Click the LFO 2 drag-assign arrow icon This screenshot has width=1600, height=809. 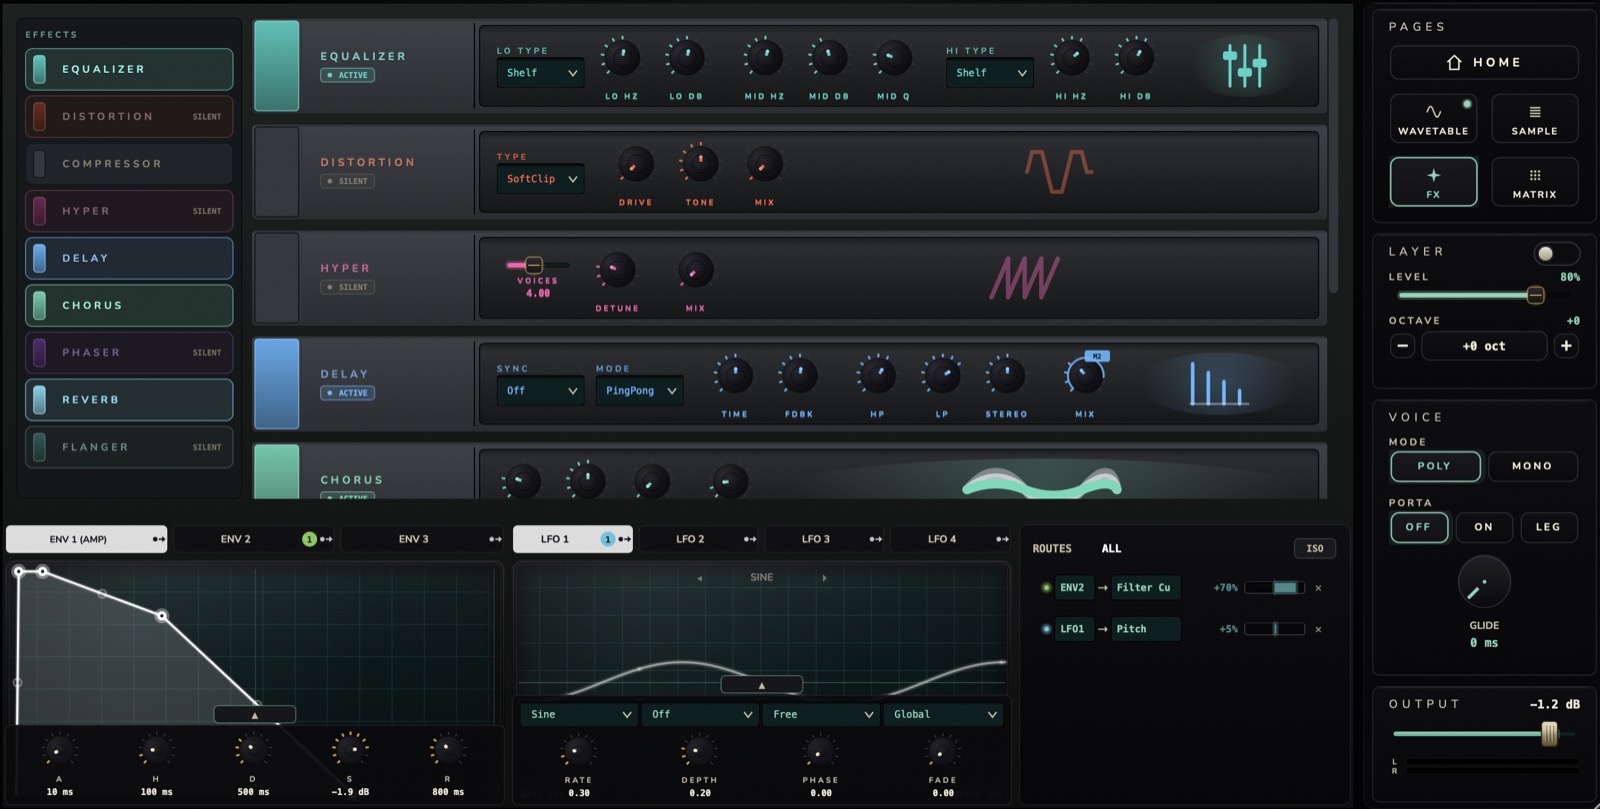tap(749, 539)
